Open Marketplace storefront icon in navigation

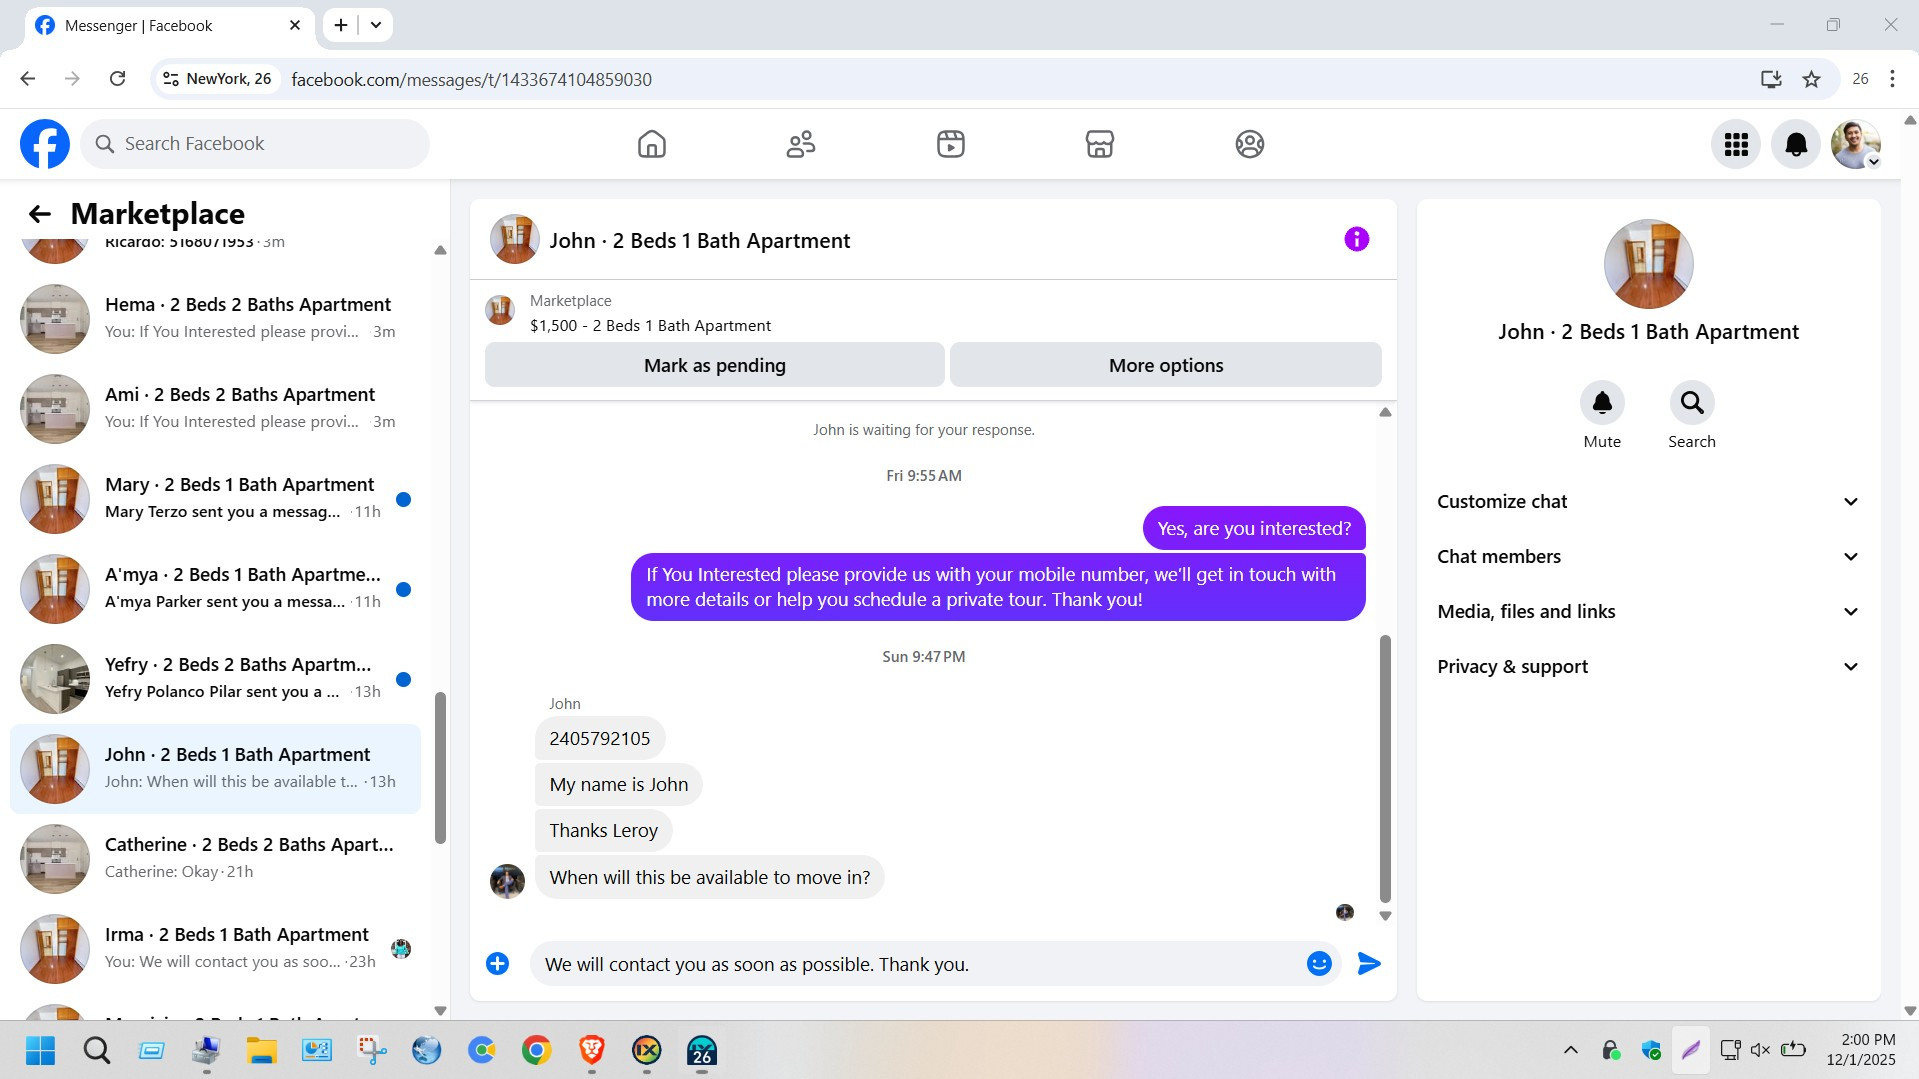[x=1100, y=144]
